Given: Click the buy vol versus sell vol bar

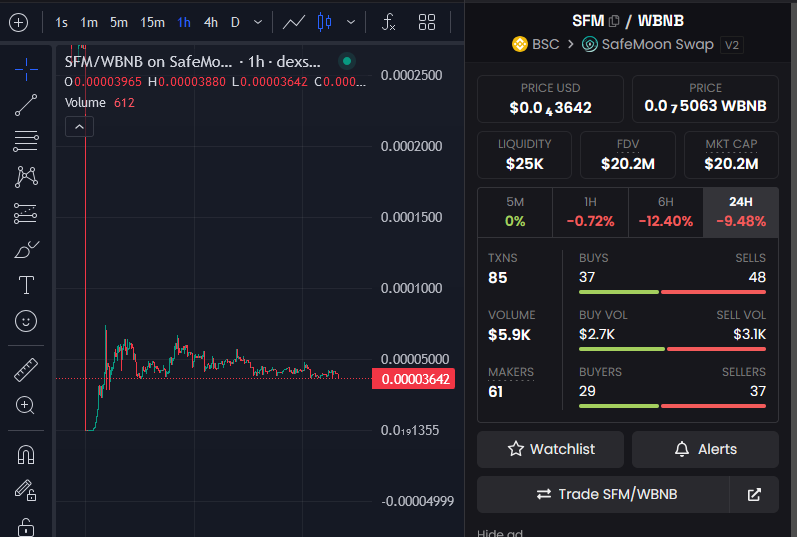Looking at the screenshot, I should [672, 349].
